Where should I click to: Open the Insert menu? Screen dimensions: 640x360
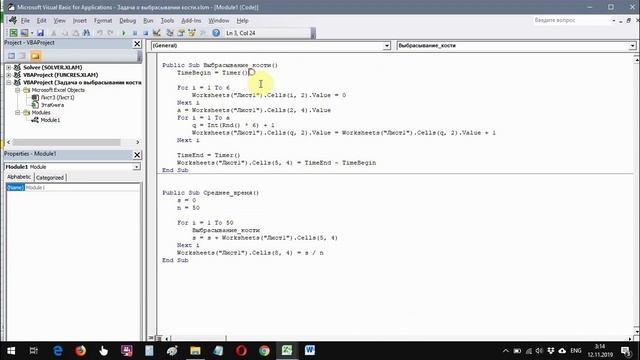(x=80, y=20)
